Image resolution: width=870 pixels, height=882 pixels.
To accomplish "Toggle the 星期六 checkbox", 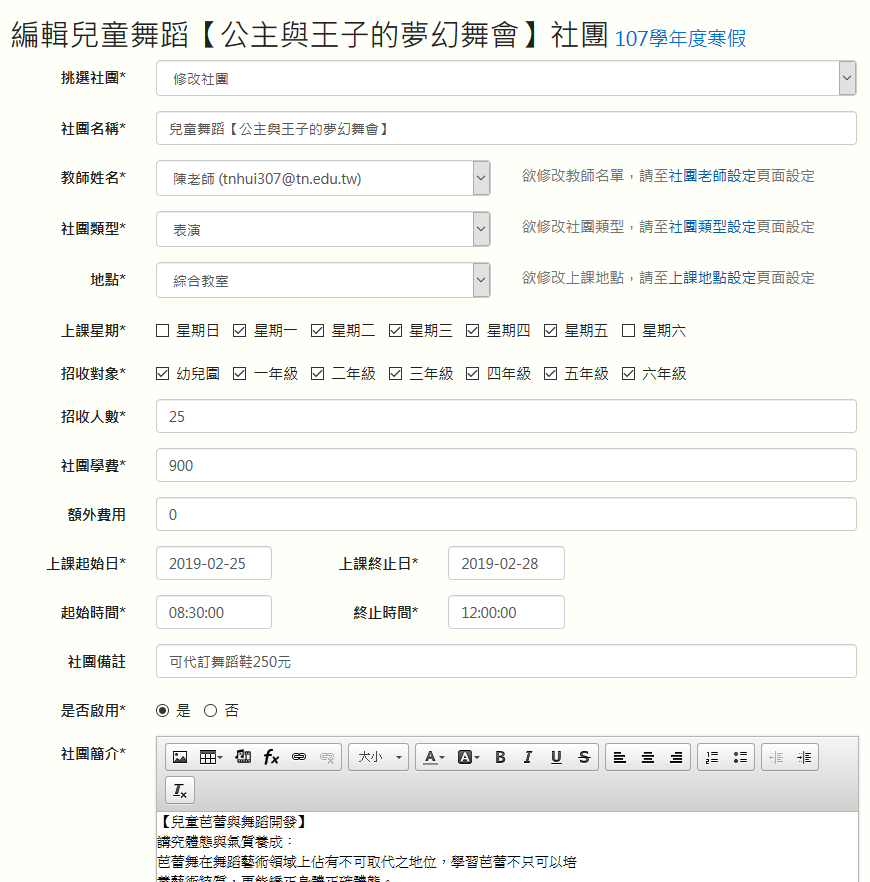I will tap(629, 331).
